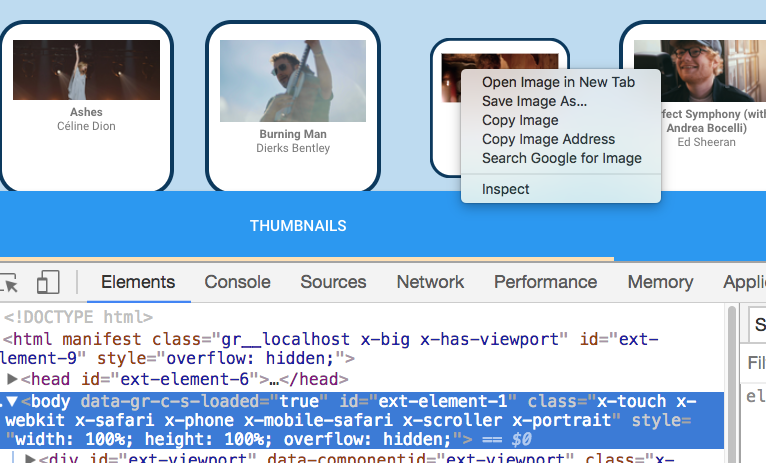Collapse the body element node
766x463 pixels.
(x=12, y=401)
